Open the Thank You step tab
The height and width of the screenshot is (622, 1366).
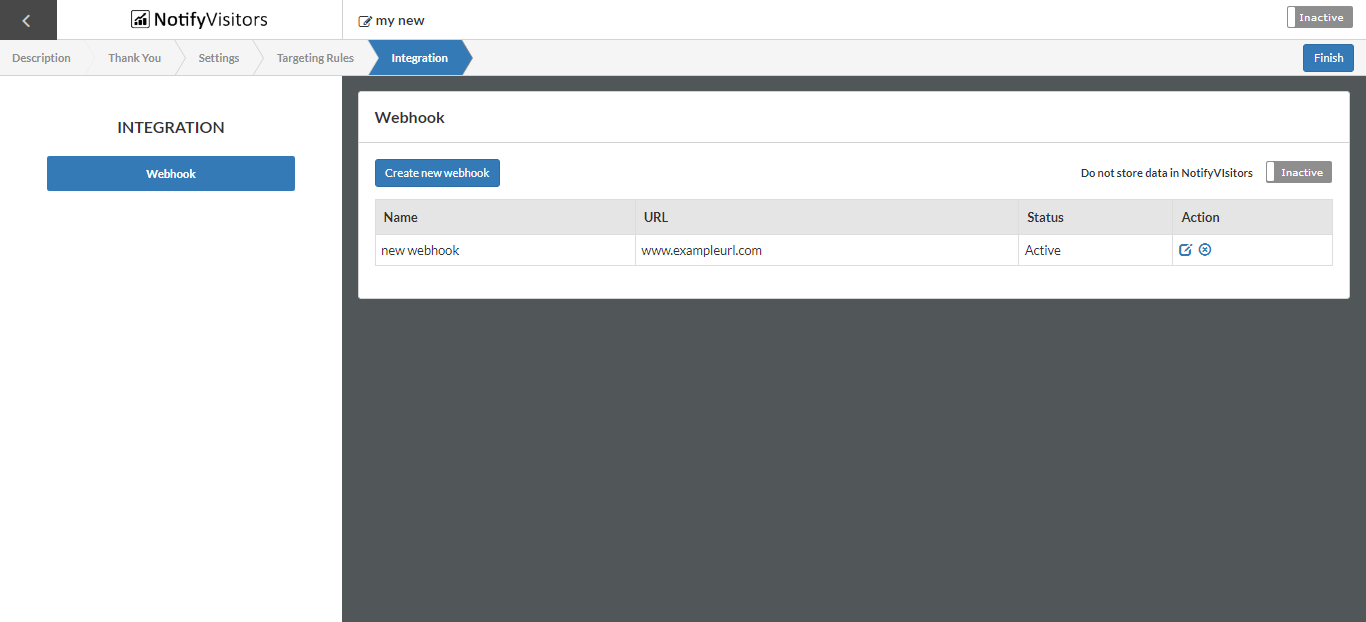134,58
